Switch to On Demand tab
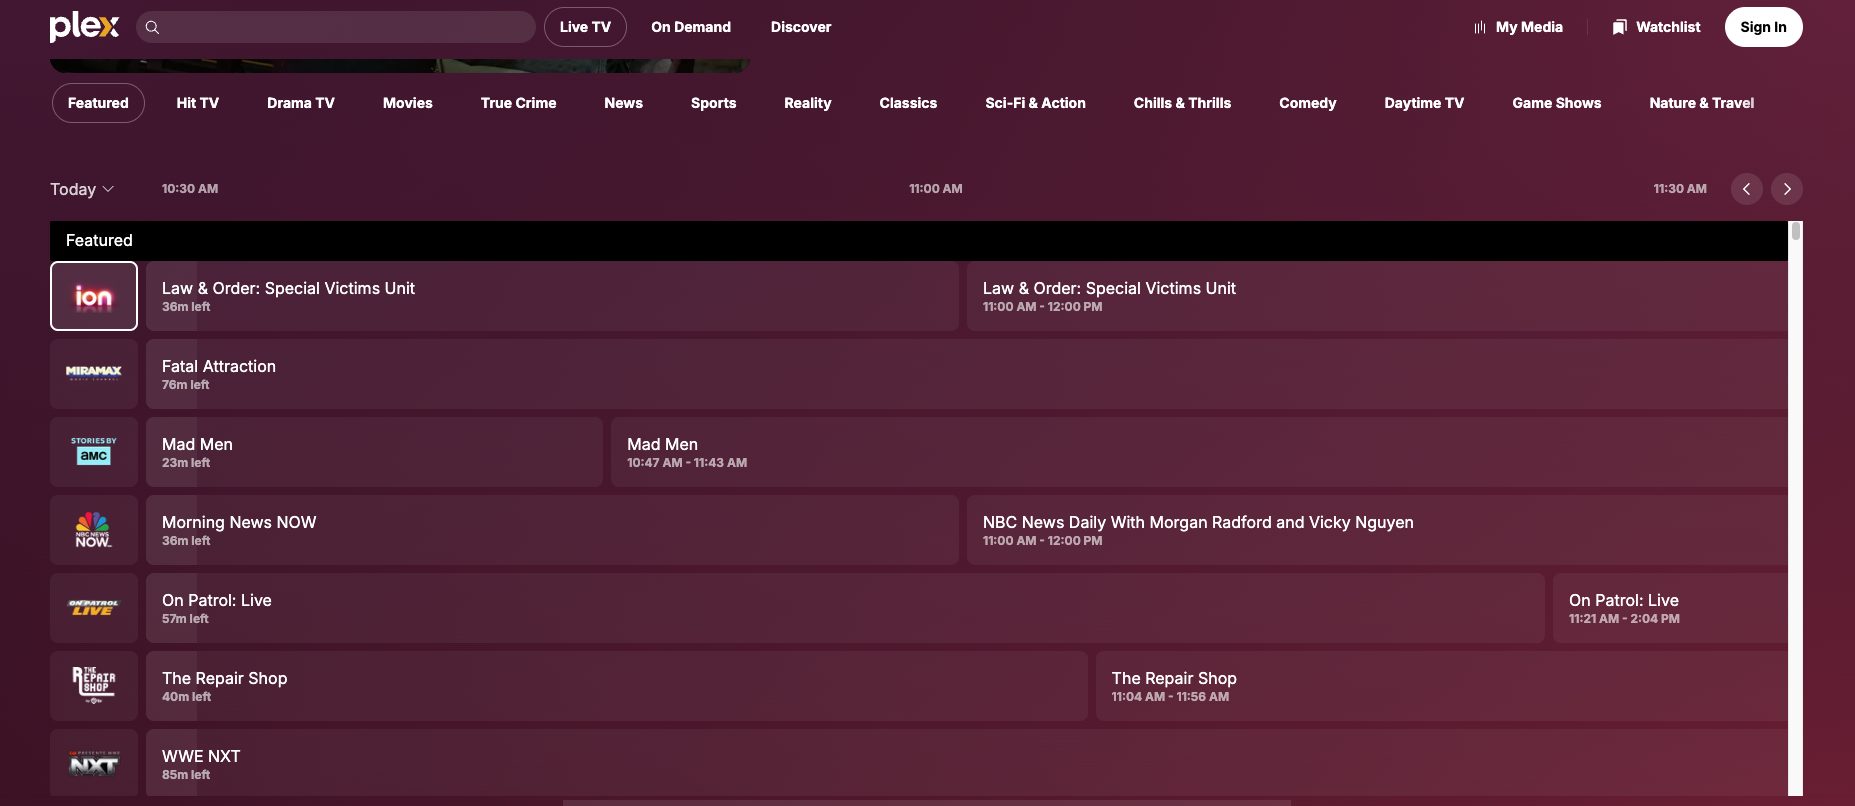 (691, 27)
